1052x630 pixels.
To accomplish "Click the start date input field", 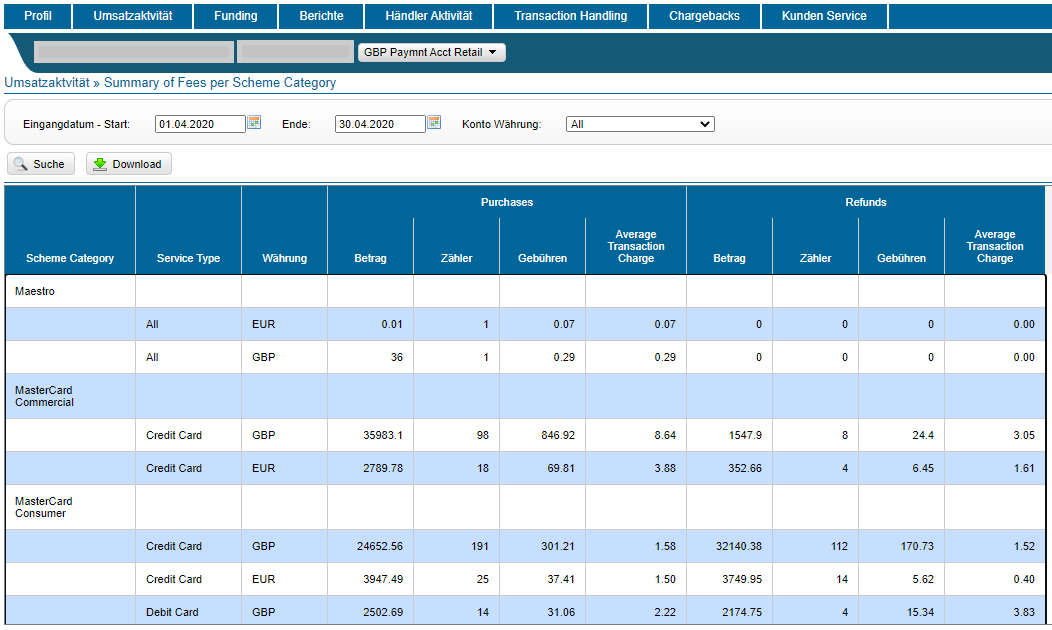I will point(200,124).
